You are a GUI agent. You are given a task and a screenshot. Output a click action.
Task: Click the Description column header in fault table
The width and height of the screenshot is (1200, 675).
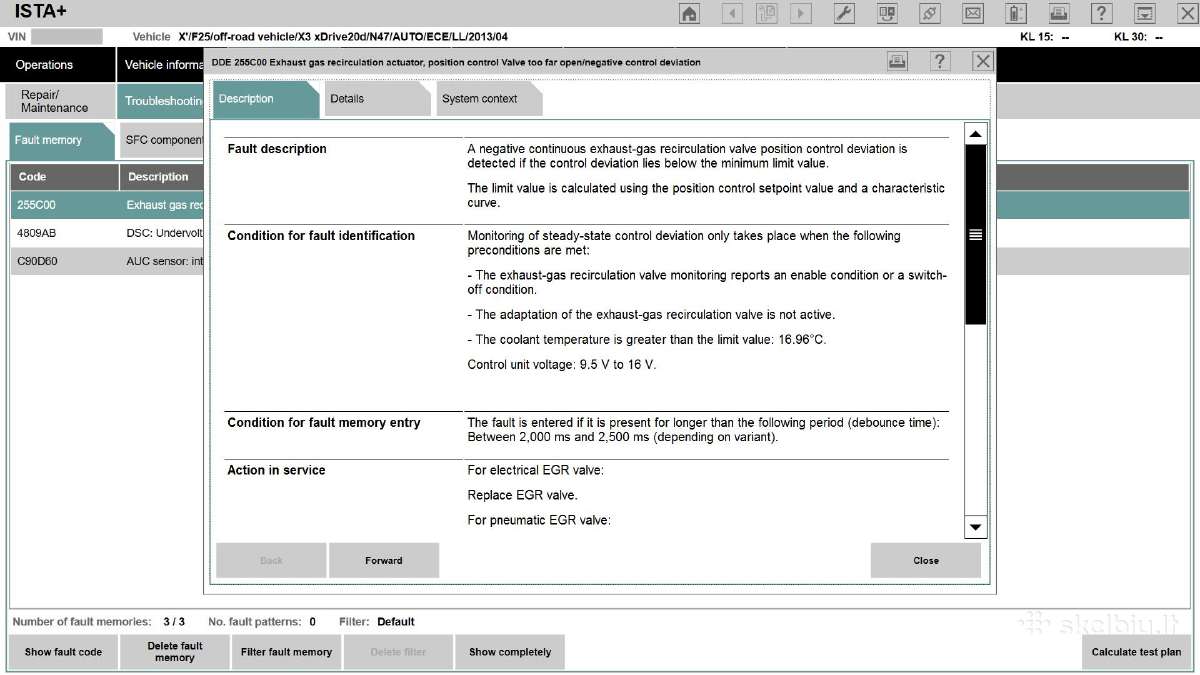(x=161, y=177)
